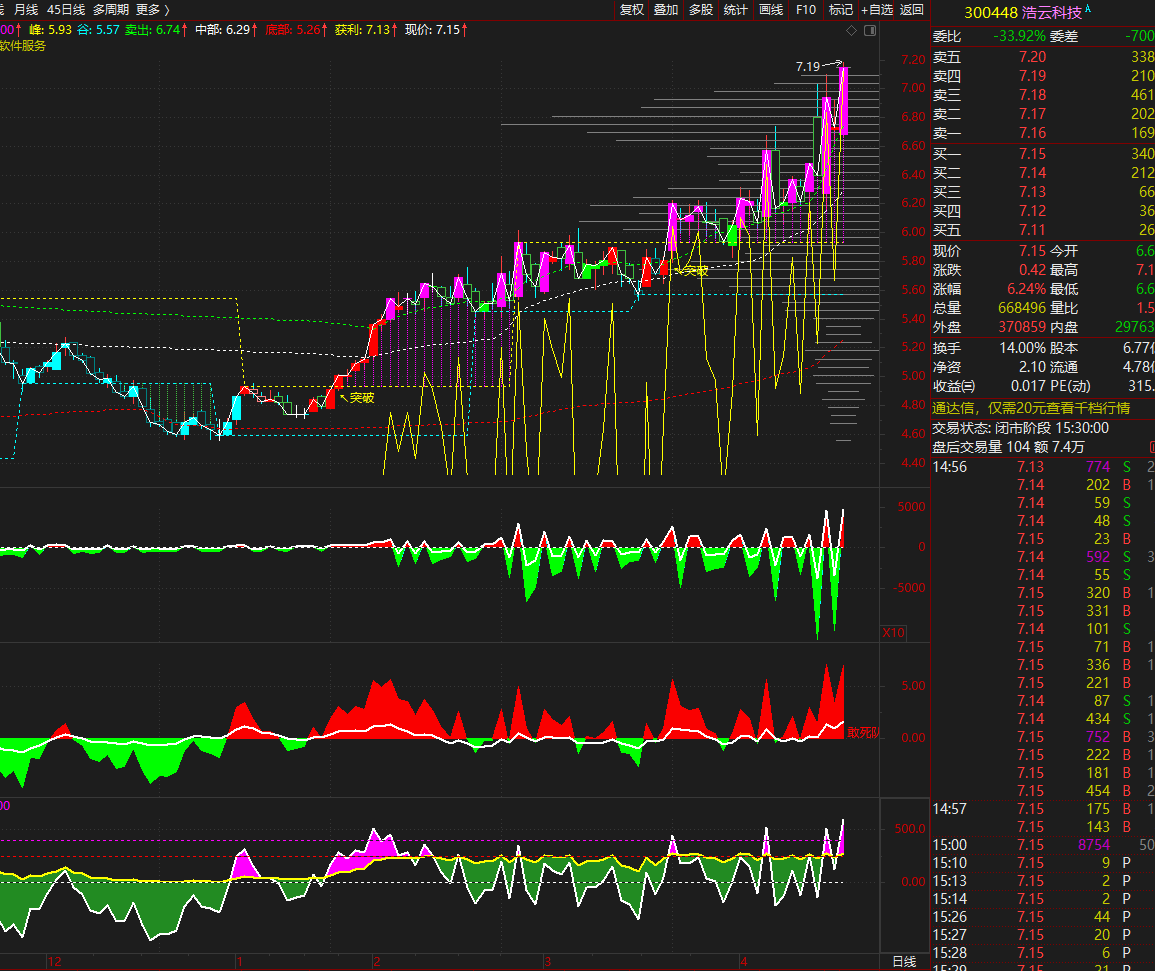
Task: Click the 突破 breakout arrow marker near 4.80
Action: click(356, 397)
